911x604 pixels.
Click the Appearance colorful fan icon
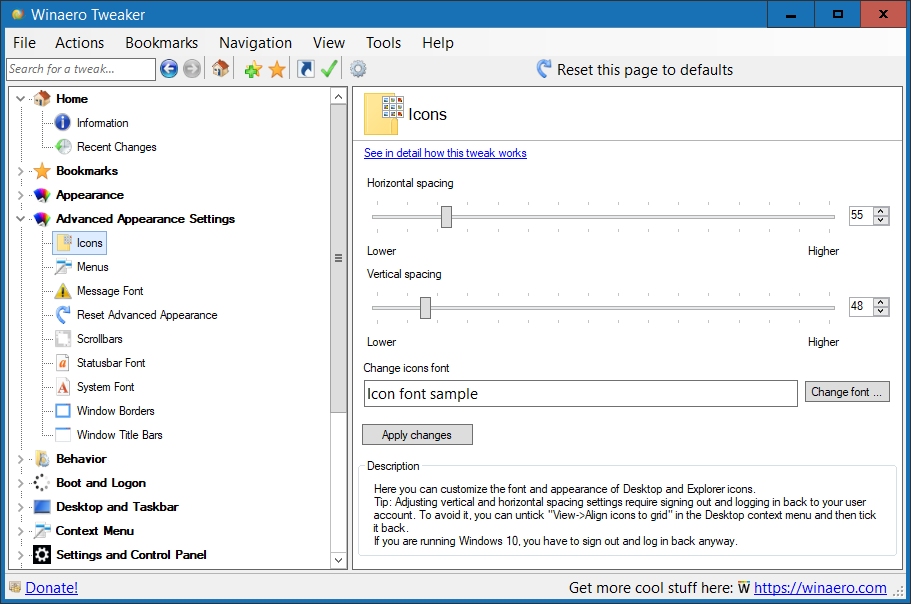[x=42, y=195]
